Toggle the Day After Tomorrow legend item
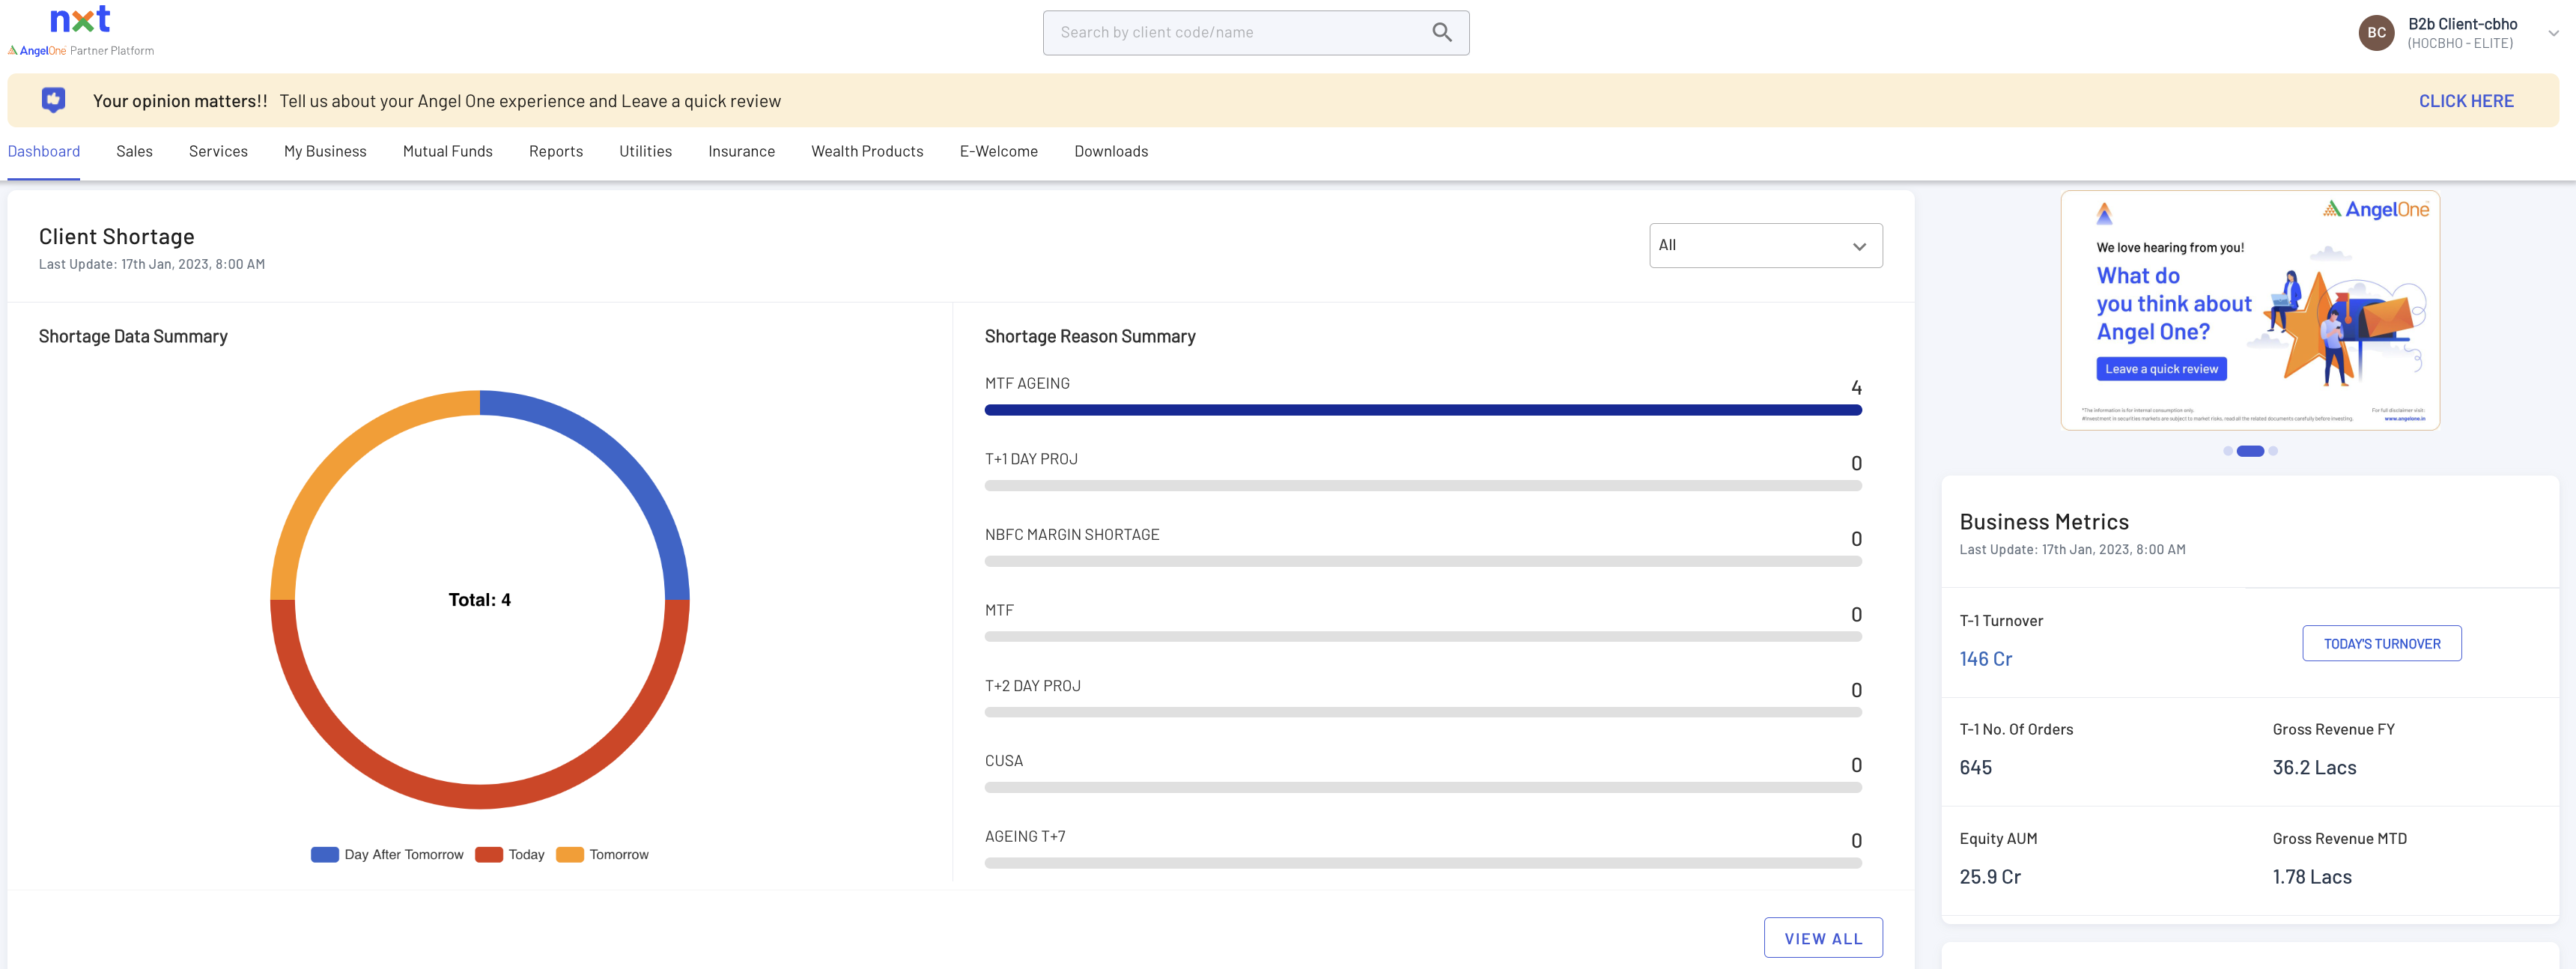The image size is (2576, 969). (x=388, y=854)
